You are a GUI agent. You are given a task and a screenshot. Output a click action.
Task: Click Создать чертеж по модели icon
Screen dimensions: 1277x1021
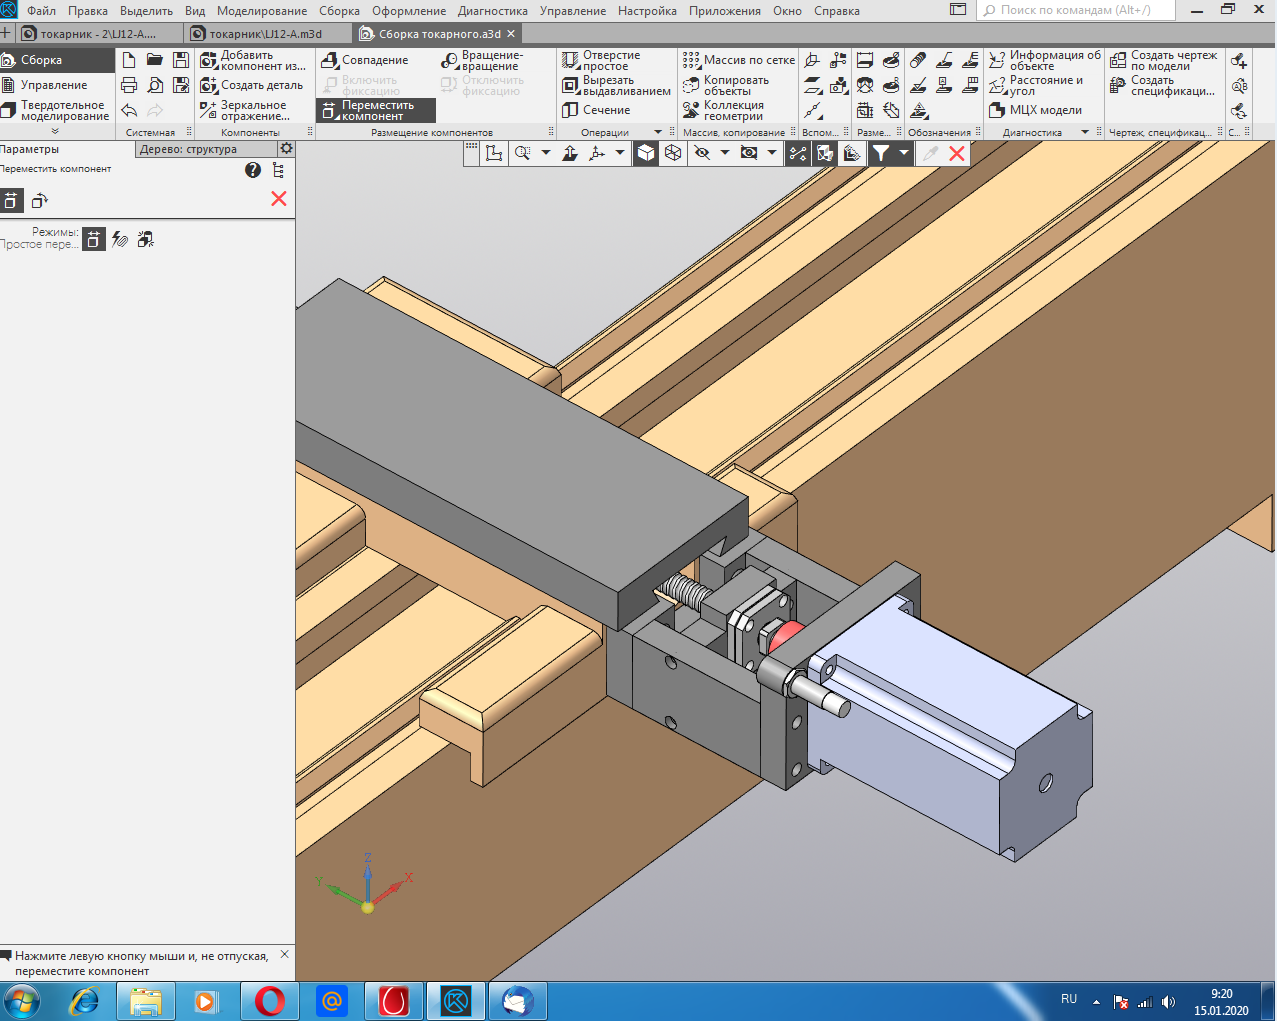pyautogui.click(x=1118, y=61)
